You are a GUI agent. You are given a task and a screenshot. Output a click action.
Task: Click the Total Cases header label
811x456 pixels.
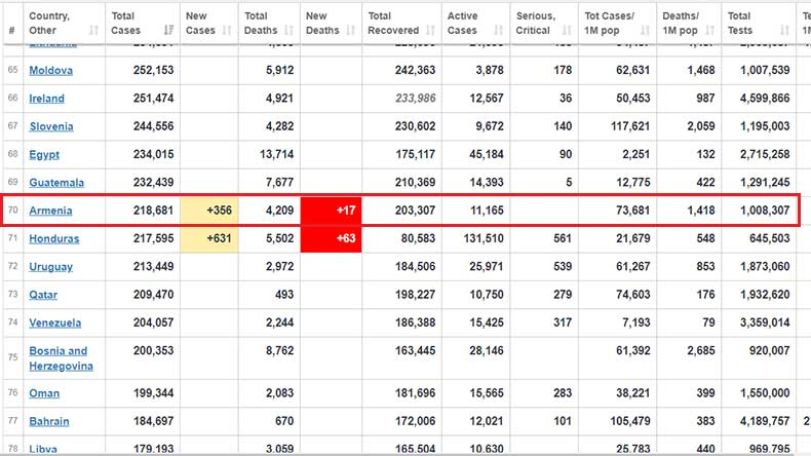pos(126,23)
